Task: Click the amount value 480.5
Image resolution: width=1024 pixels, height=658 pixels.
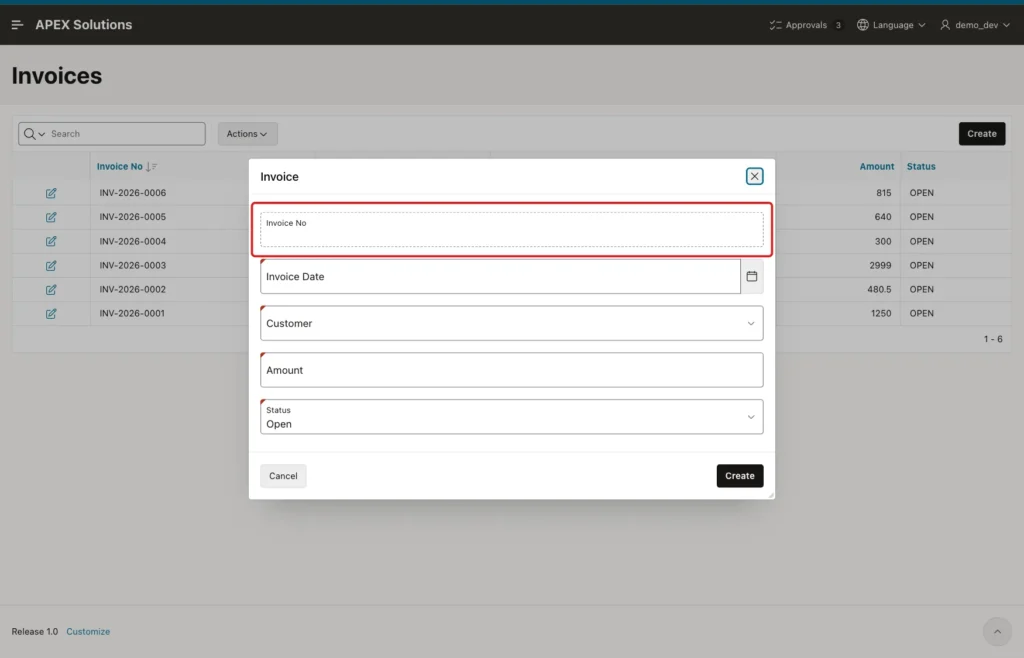Action: tap(879, 289)
